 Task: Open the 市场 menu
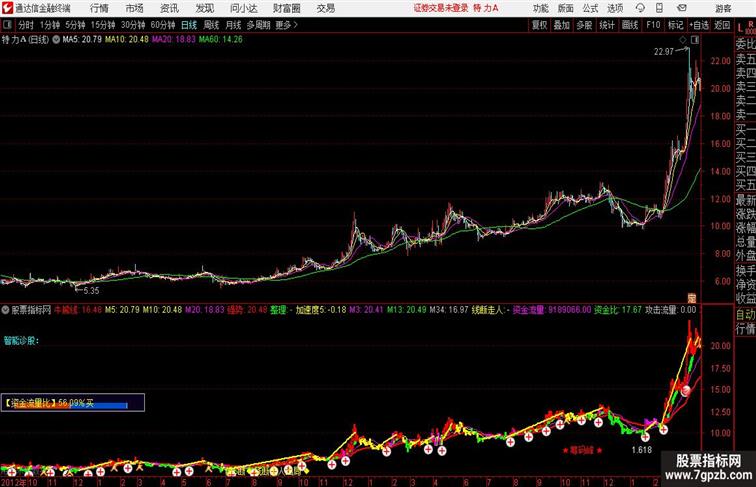pos(135,8)
